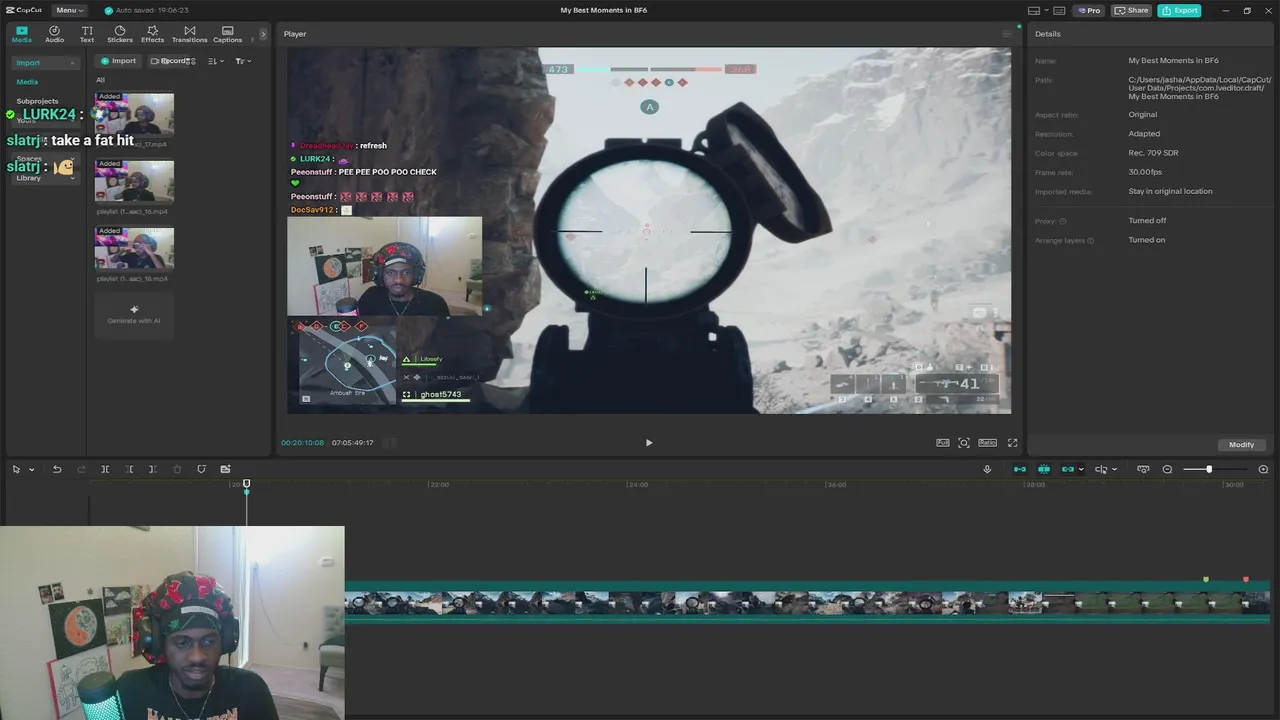Click the Full quality preview icon
Viewport: 1280px width, 720px height.
943,443
